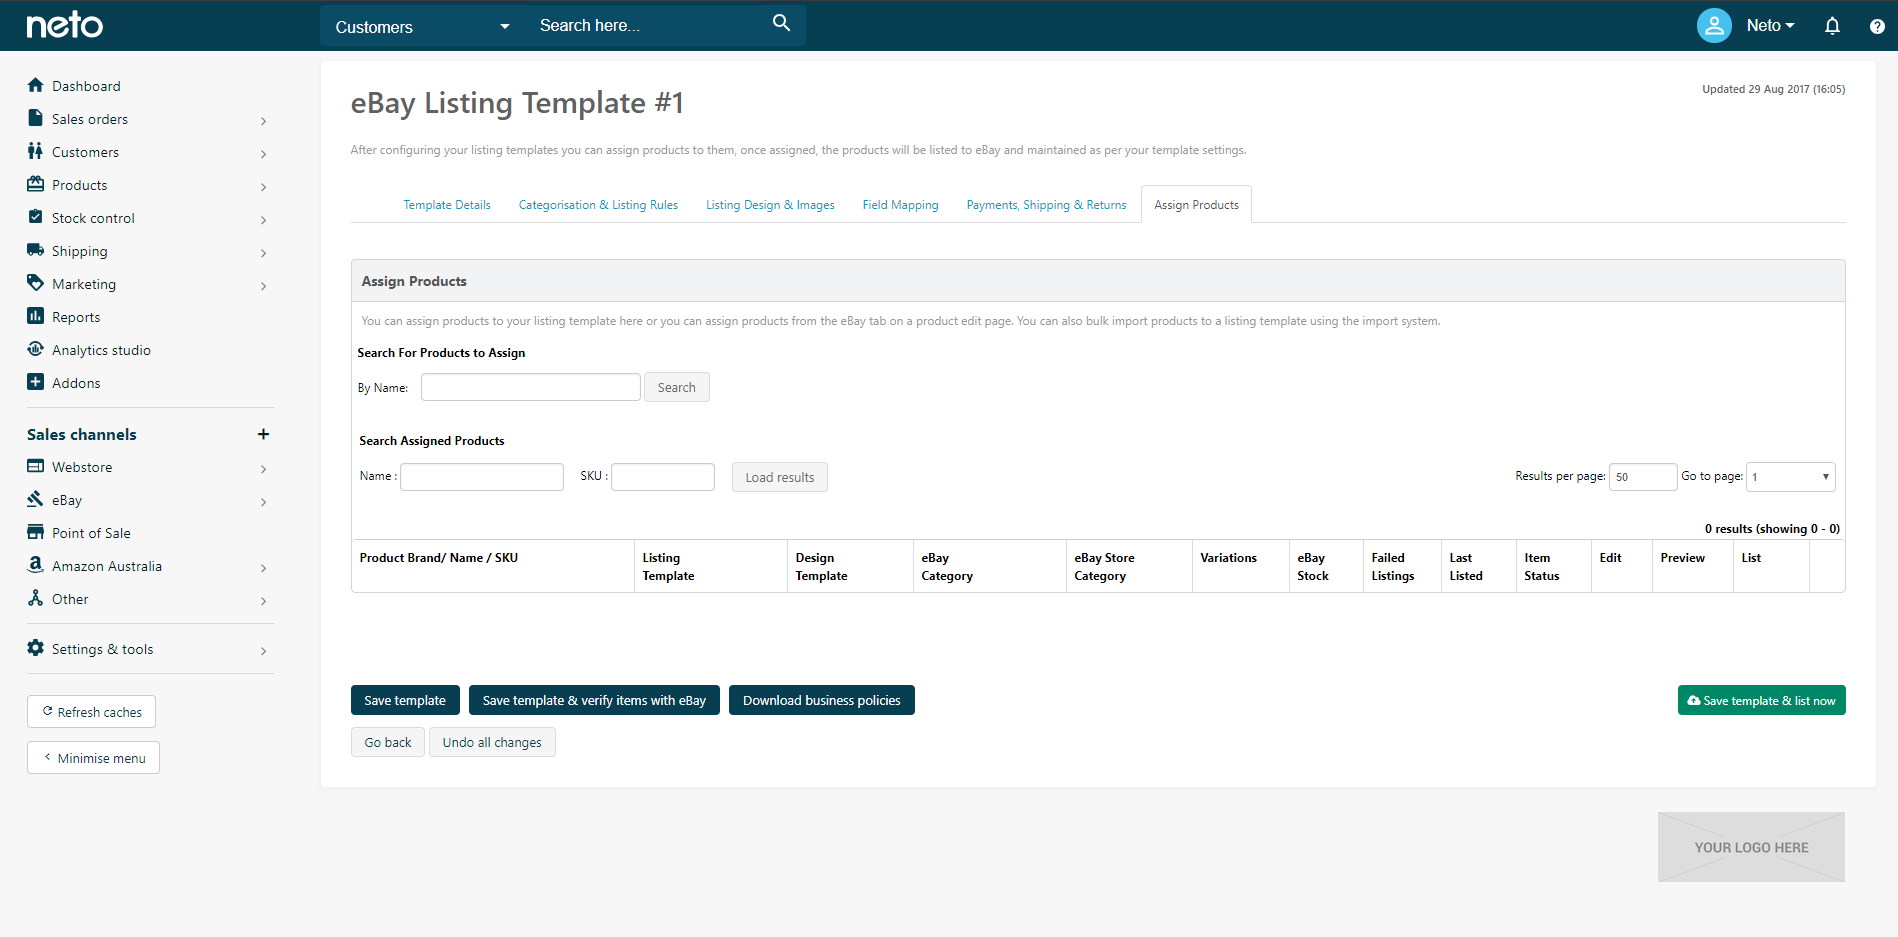This screenshot has width=1898, height=937.
Task: Expand Settings & tools submenu chevron
Action: point(263,651)
